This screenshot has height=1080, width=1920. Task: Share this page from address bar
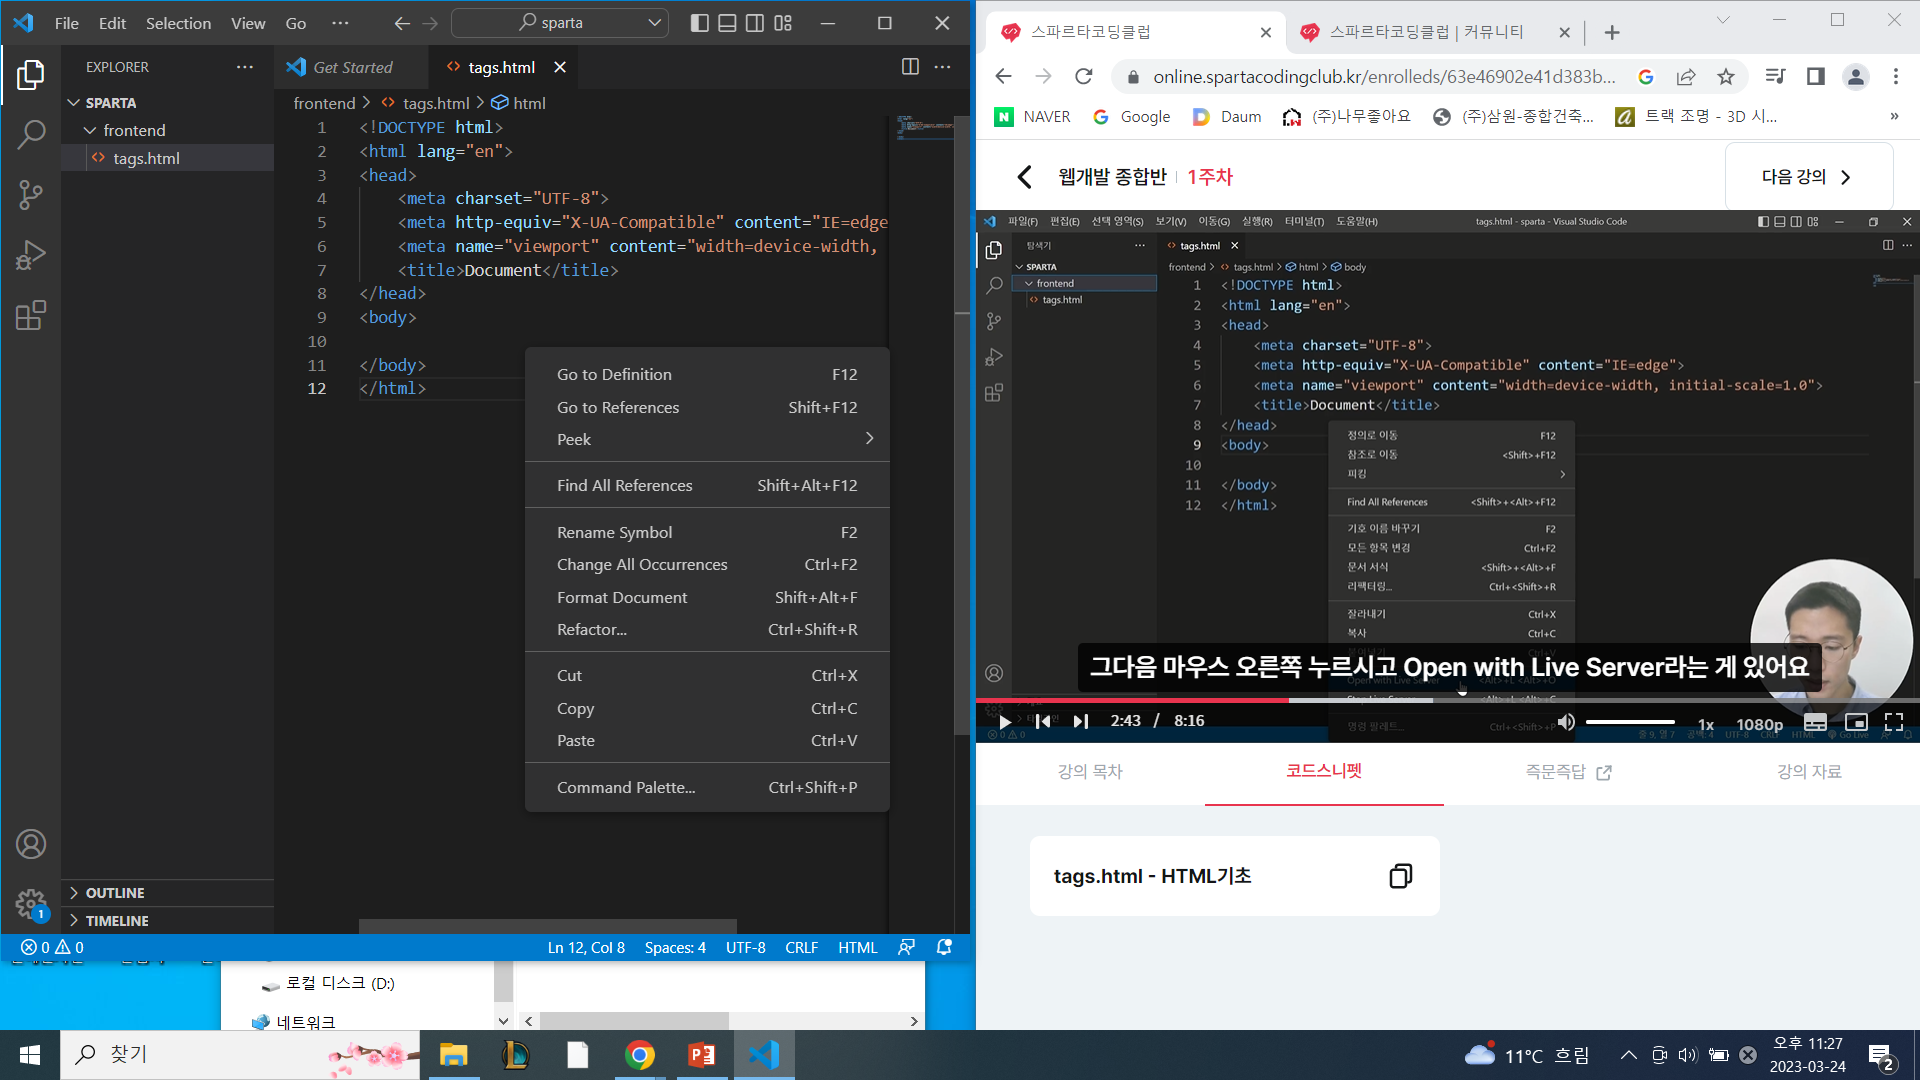[x=1686, y=77]
